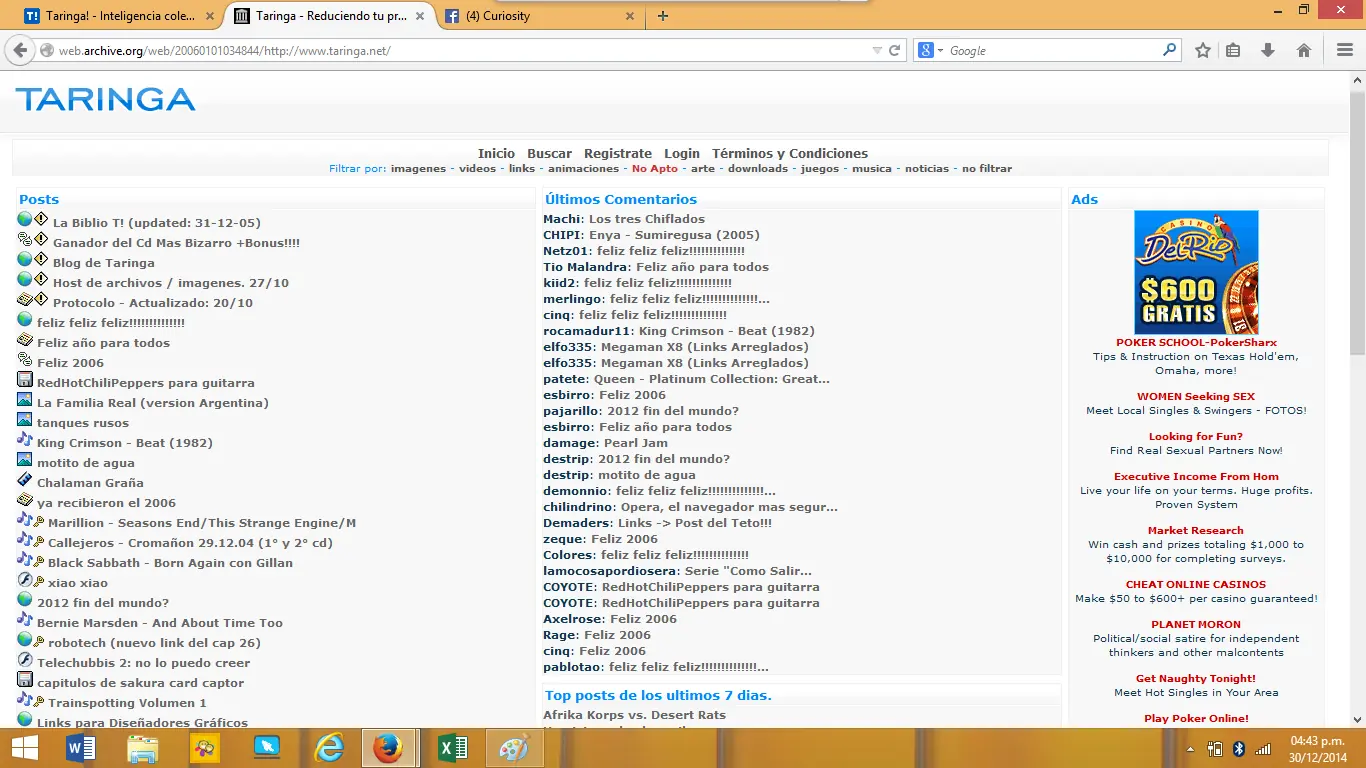Open Afrika Korps vs. Desert Rats top post

click(x=634, y=715)
